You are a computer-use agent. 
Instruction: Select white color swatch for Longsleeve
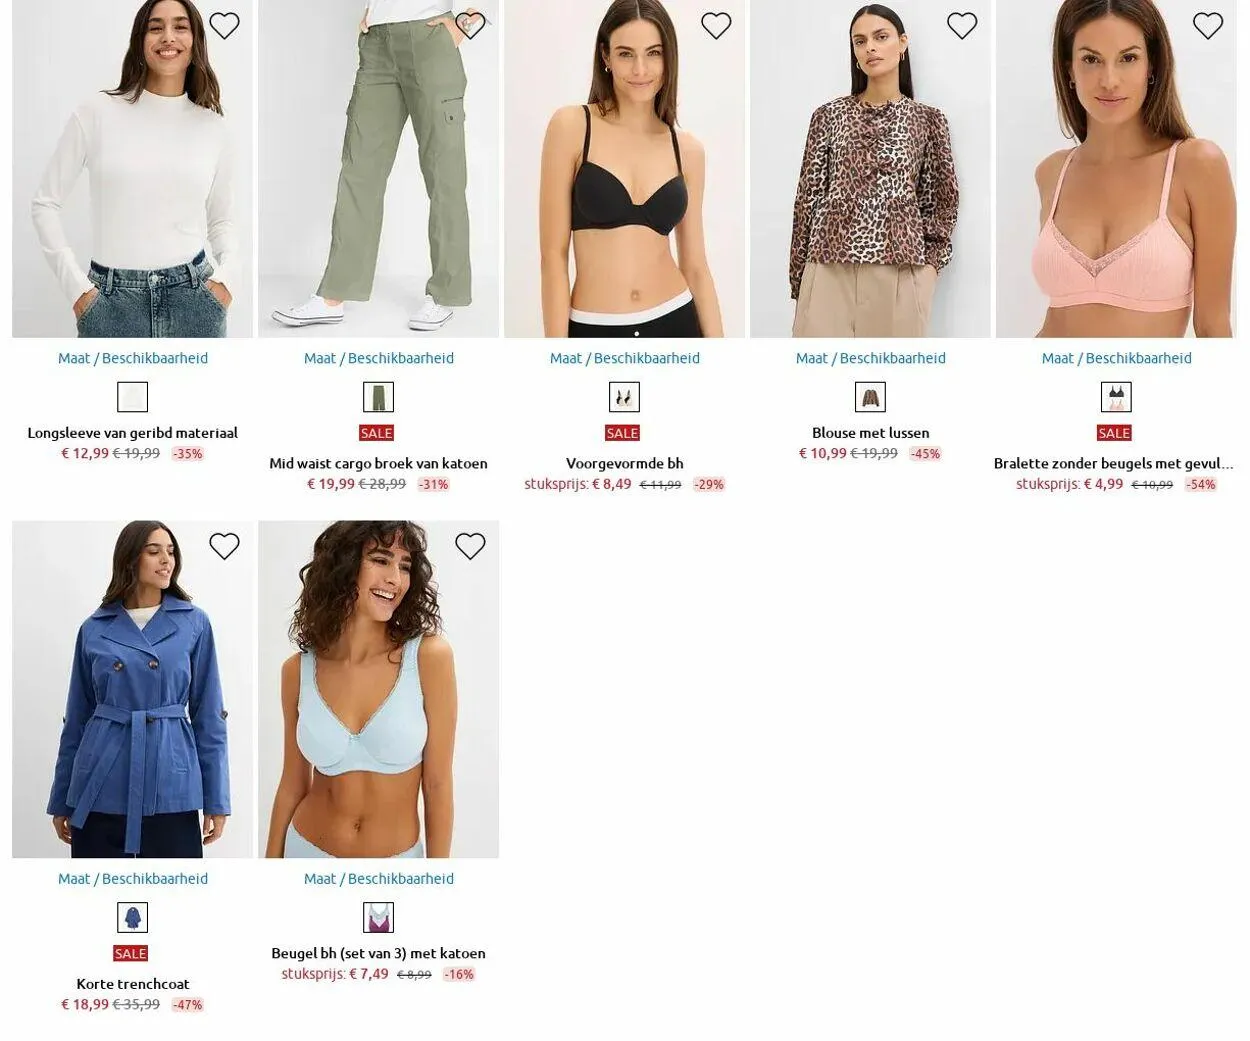[x=133, y=397]
